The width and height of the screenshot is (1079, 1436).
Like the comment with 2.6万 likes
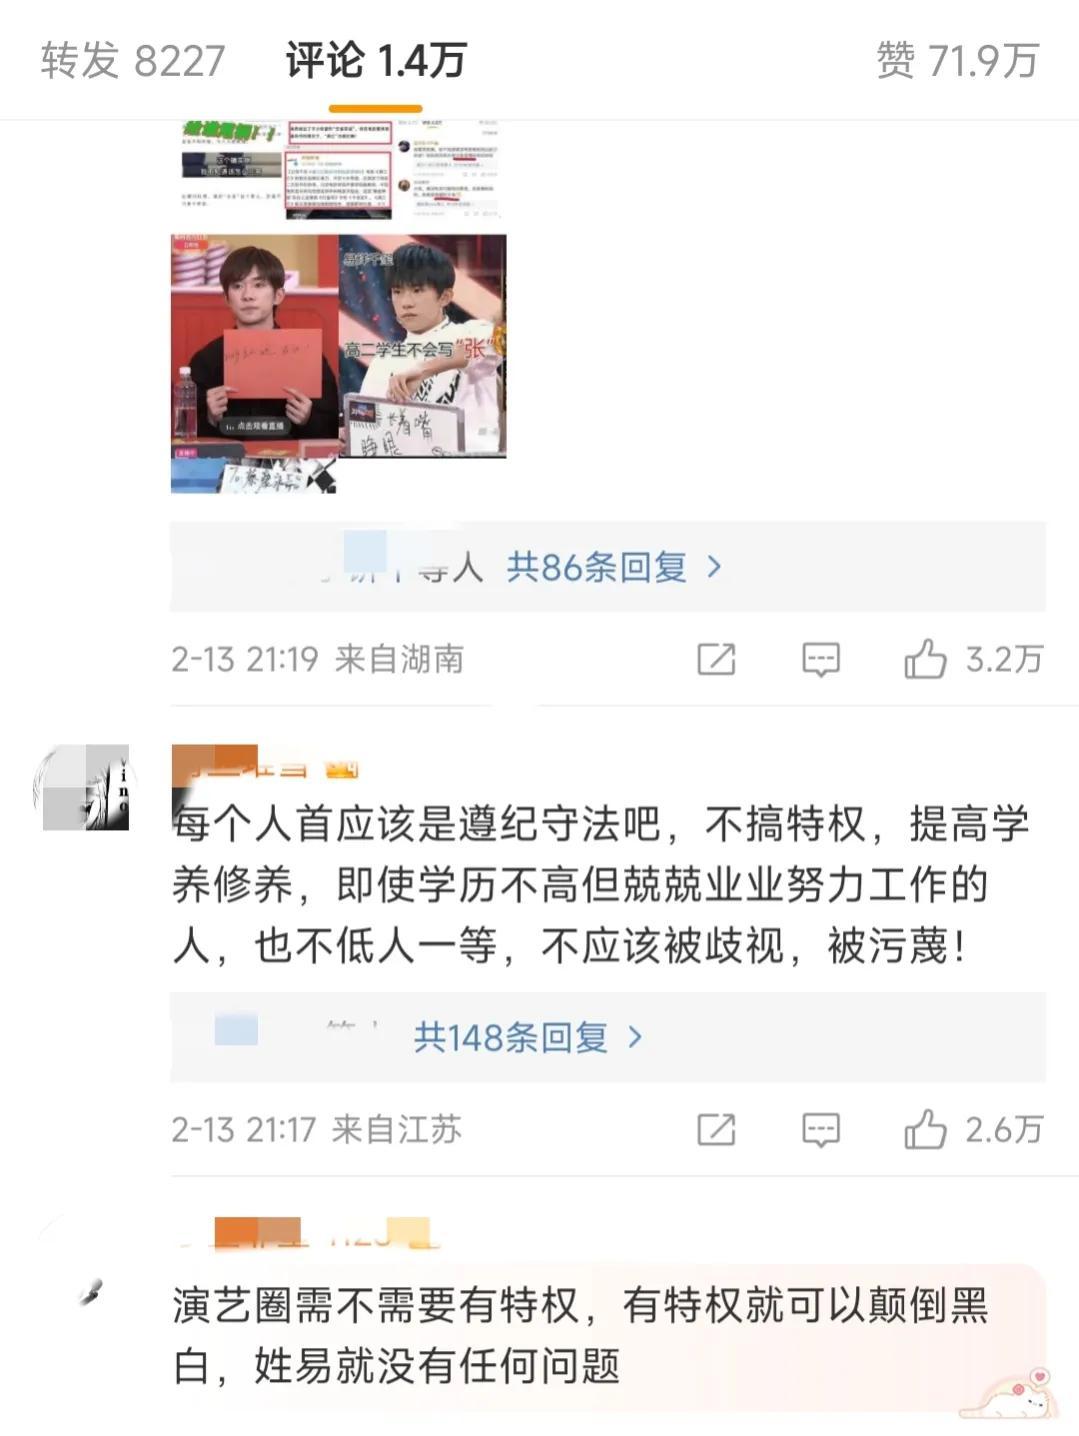tap(973, 1130)
